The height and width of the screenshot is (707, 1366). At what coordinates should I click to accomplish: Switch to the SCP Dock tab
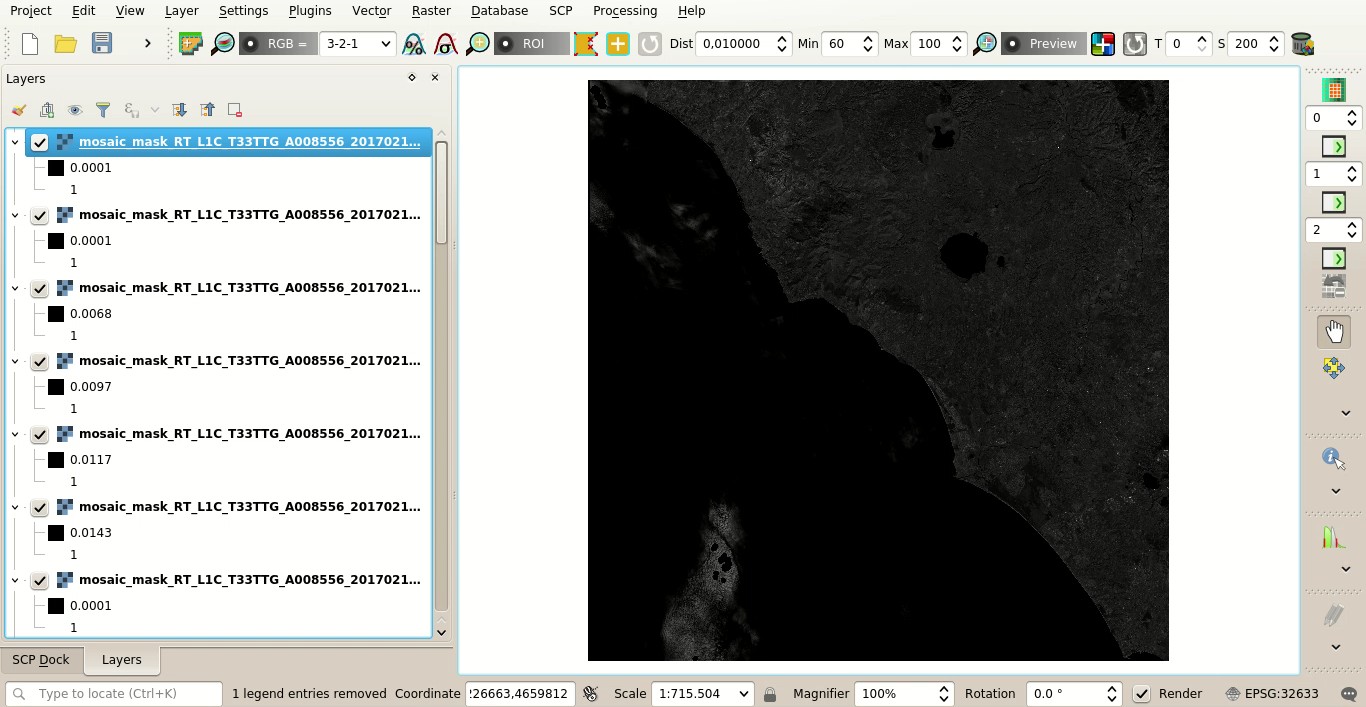[41, 659]
